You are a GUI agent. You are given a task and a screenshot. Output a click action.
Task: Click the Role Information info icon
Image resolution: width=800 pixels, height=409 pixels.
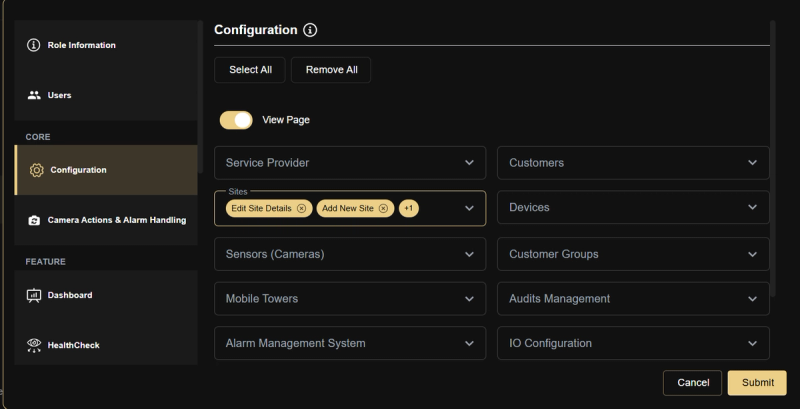point(34,45)
